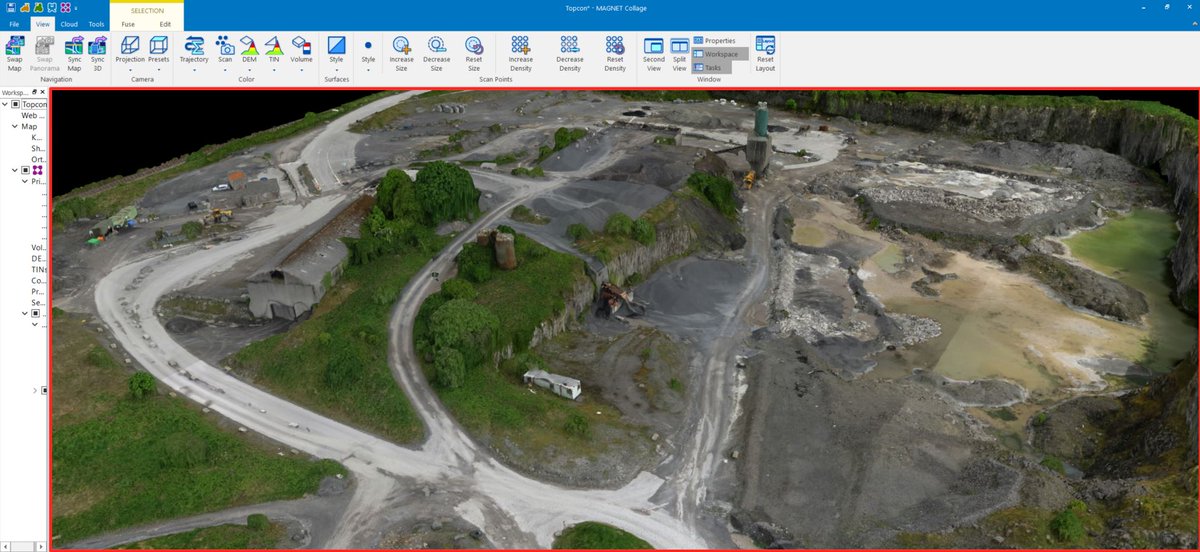Open the Presets dropdown arrow

pyautogui.click(x=158, y=72)
